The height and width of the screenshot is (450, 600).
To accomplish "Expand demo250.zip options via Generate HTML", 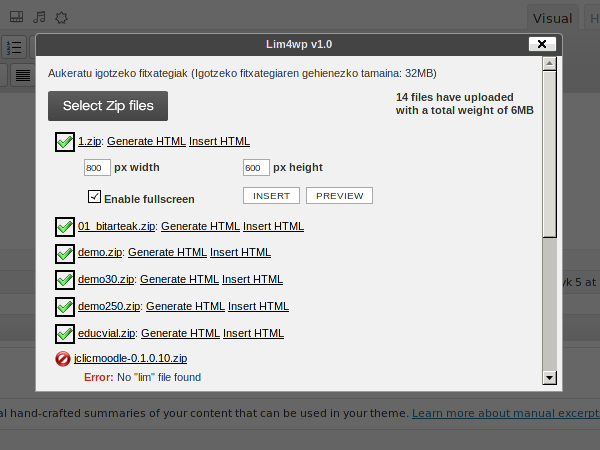I will coord(185,306).
